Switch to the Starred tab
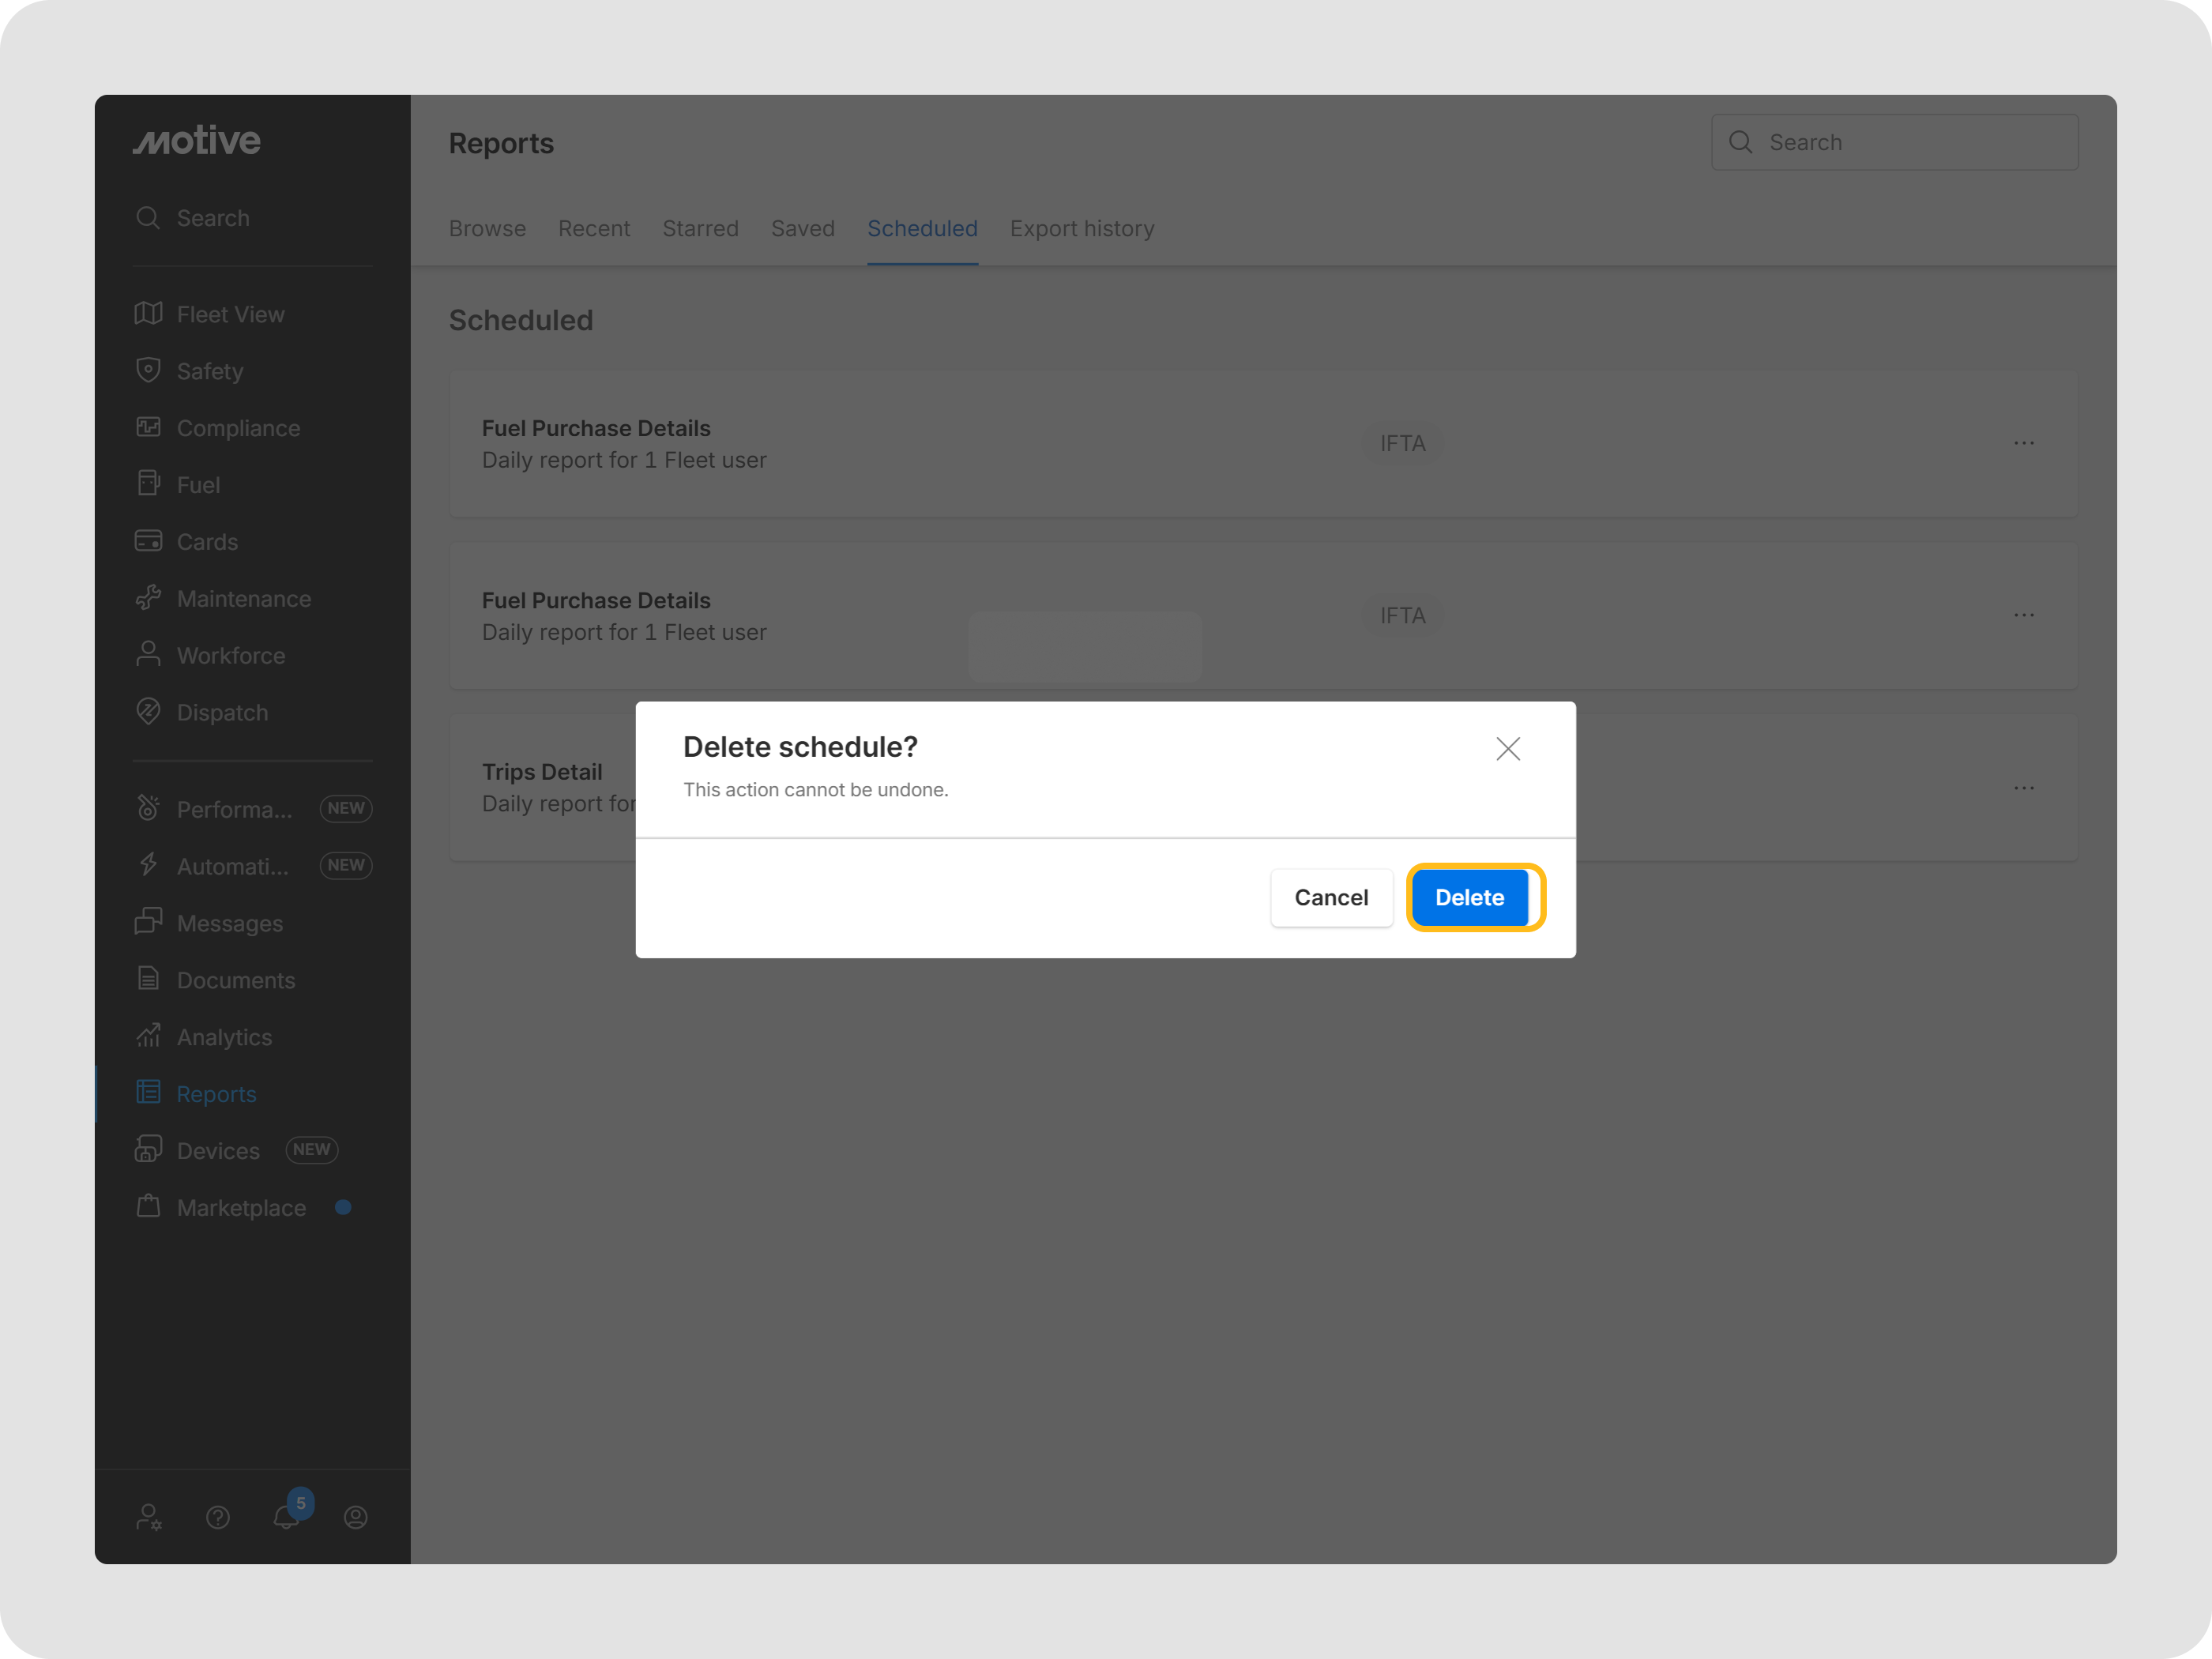 tap(700, 229)
